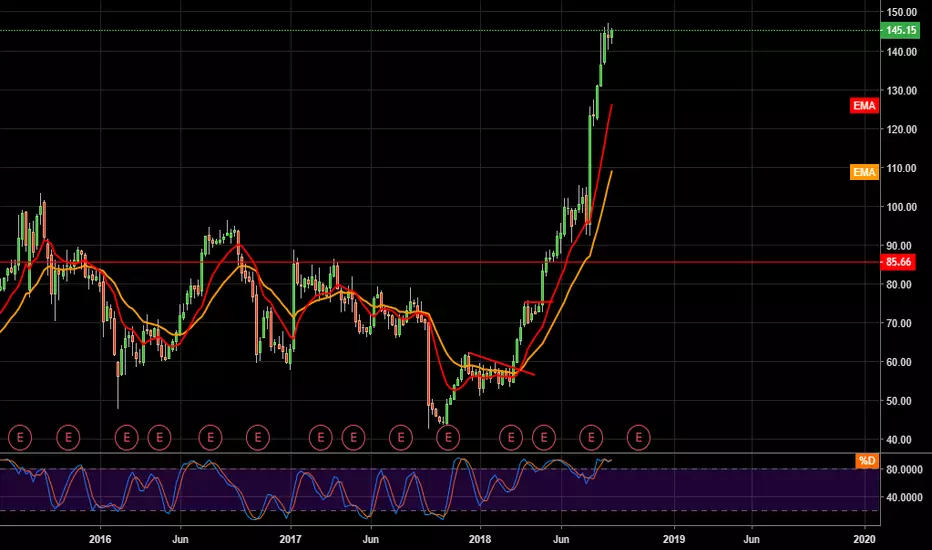
Task: Click the orange %D stochastic label
Action: coord(867,461)
